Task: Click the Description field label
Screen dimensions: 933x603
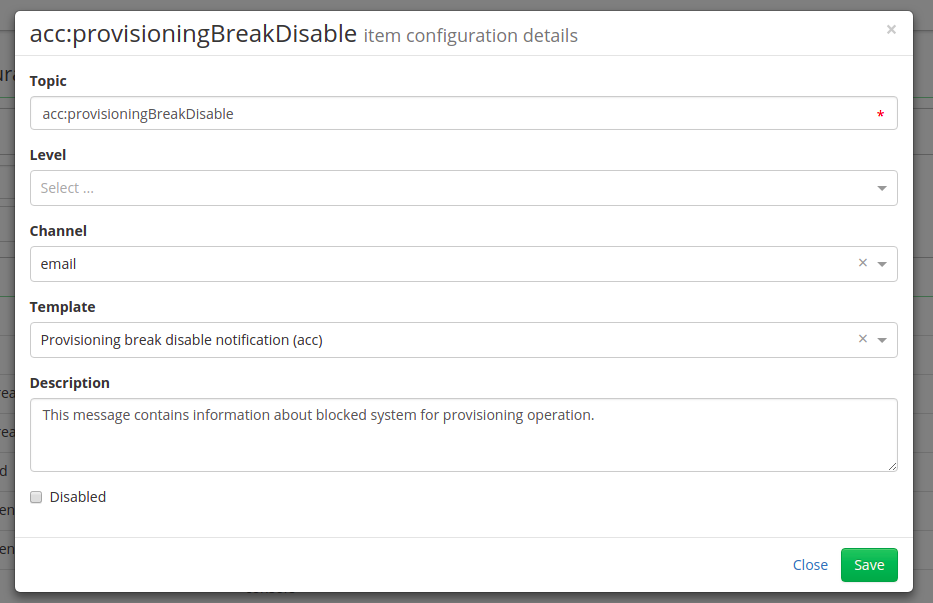Action: pyautogui.click(x=70, y=383)
